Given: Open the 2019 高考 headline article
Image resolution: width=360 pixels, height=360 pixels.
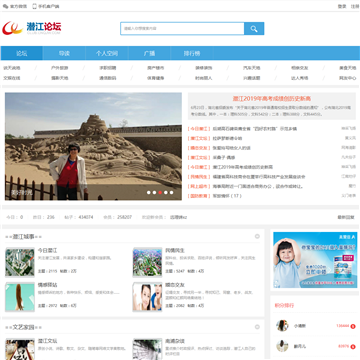Looking at the screenshot, I should (272, 99).
